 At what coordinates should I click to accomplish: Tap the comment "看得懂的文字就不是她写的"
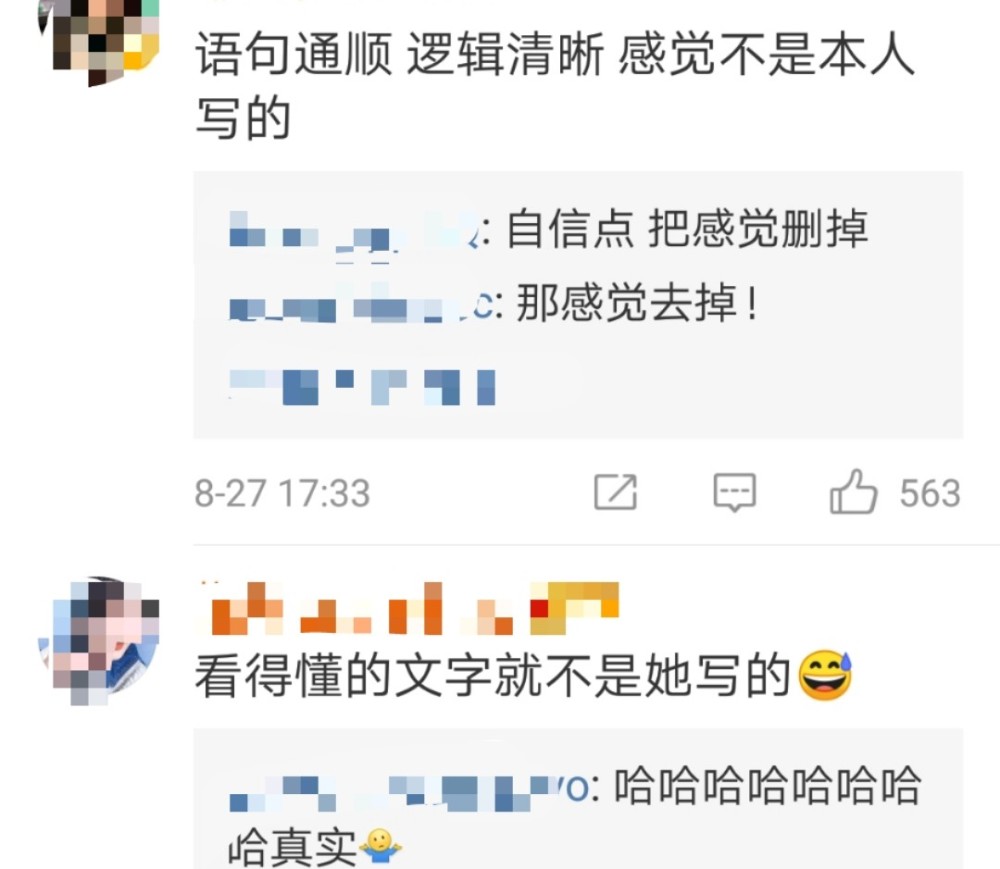tap(493, 676)
